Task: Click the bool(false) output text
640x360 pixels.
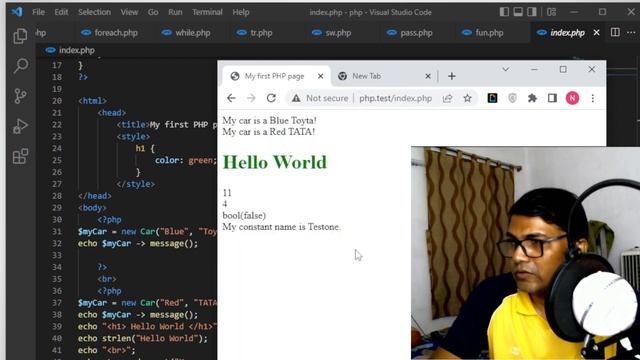Action: click(244, 216)
